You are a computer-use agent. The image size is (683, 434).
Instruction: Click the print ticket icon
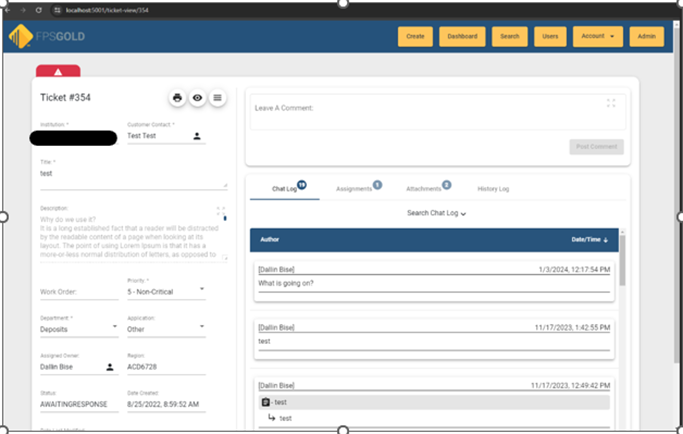(177, 98)
